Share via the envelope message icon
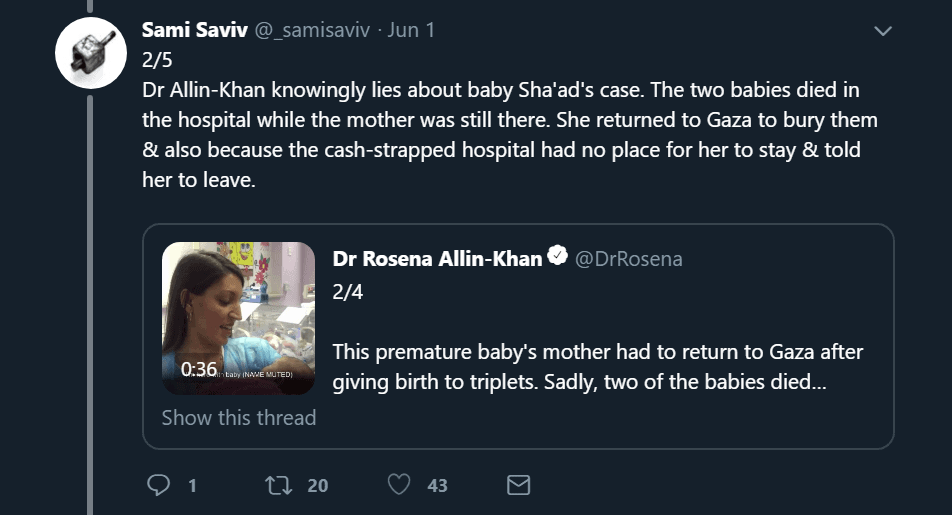 tap(518, 486)
